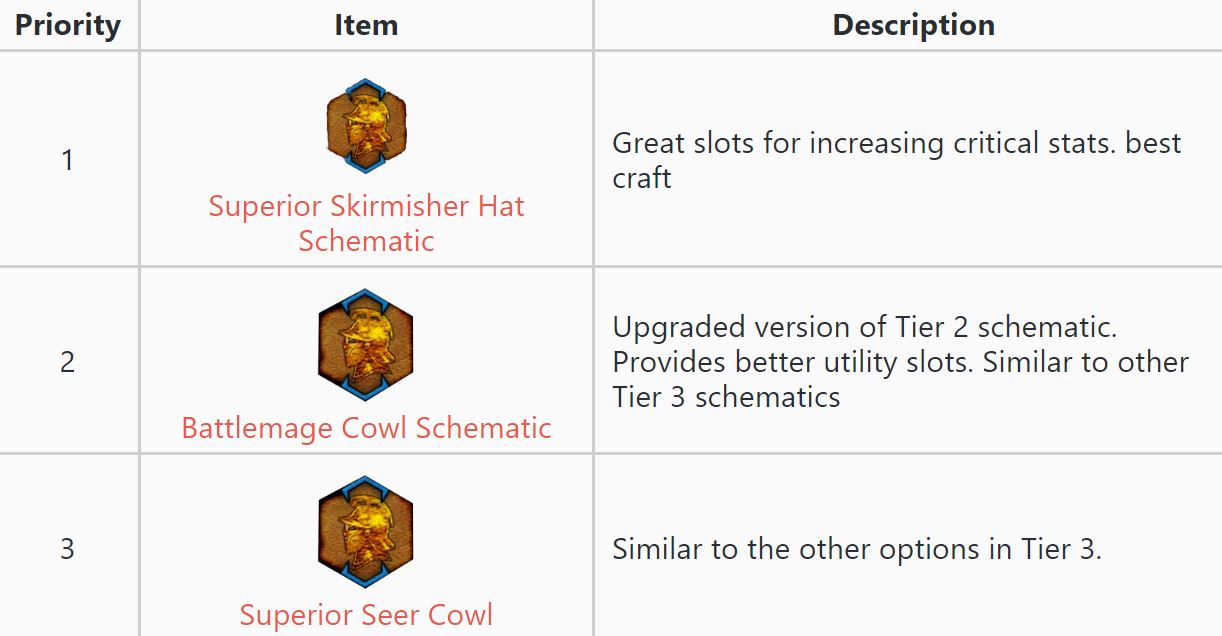Click the Priority column header
Viewport: 1222px width, 636px height.
(x=68, y=25)
